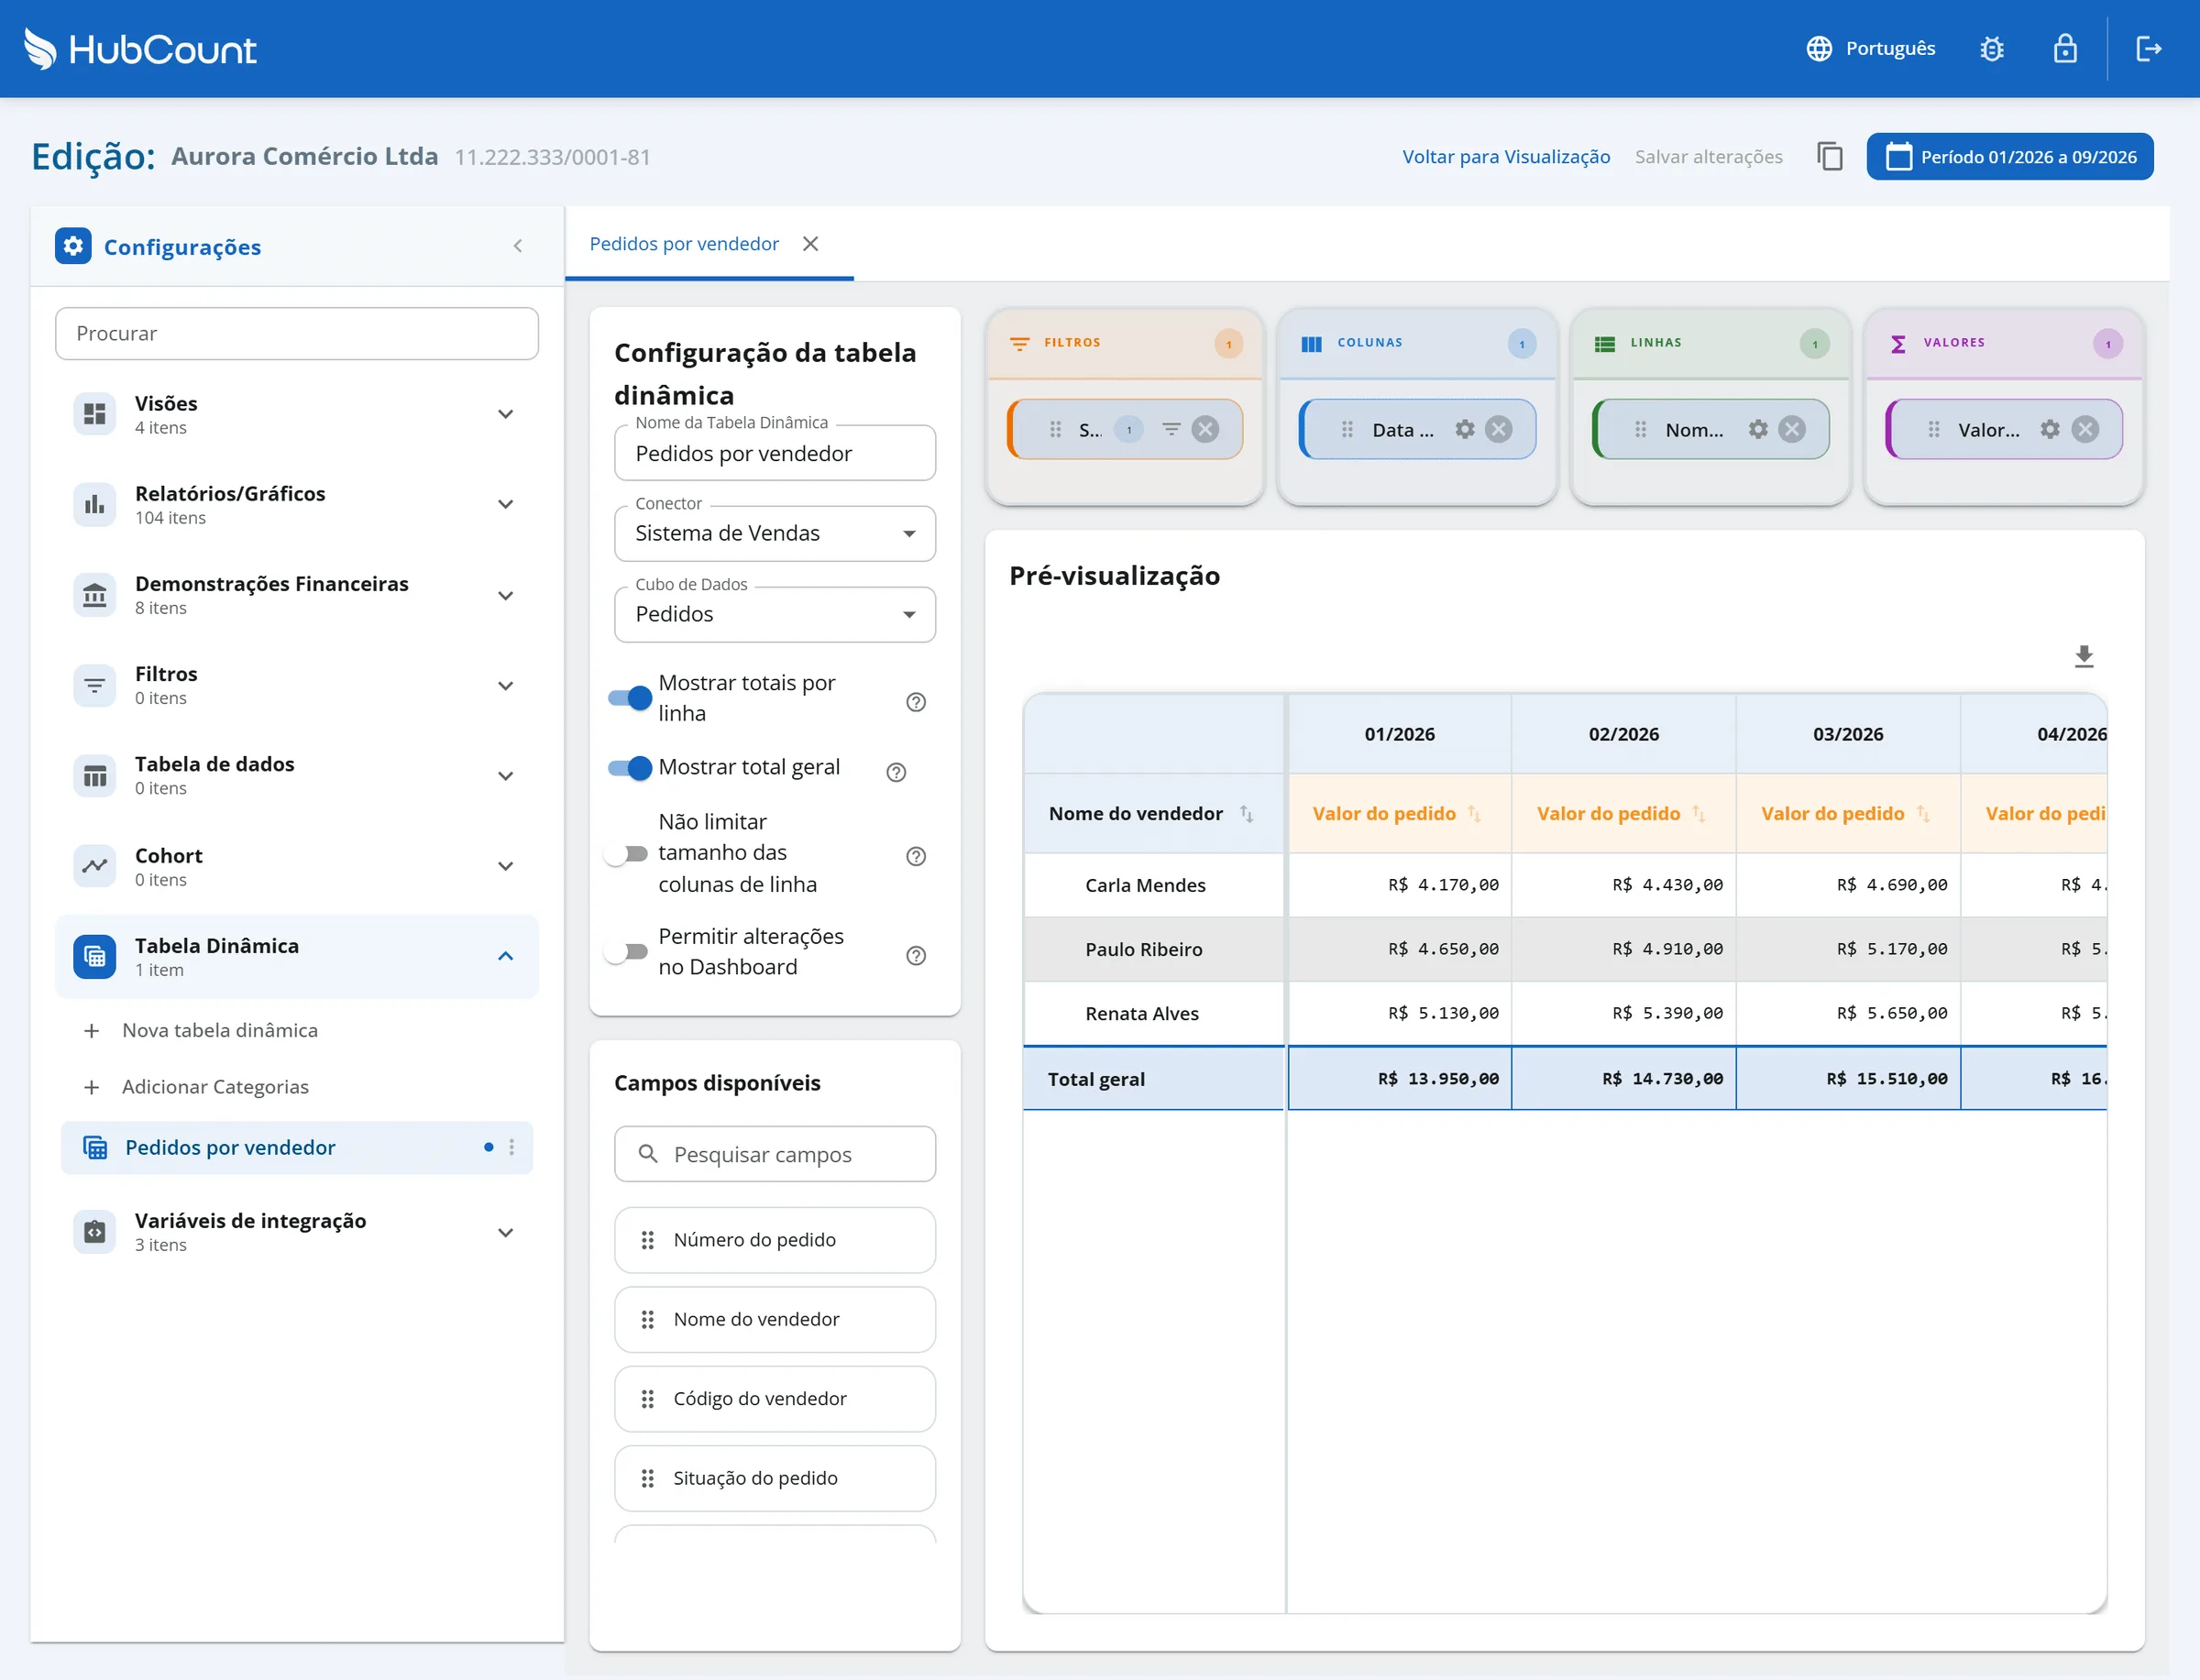Viewport: 2200px width, 1680px height.
Task: Enable Permitir alterações no Dashboard switch
Action: pos(627,952)
